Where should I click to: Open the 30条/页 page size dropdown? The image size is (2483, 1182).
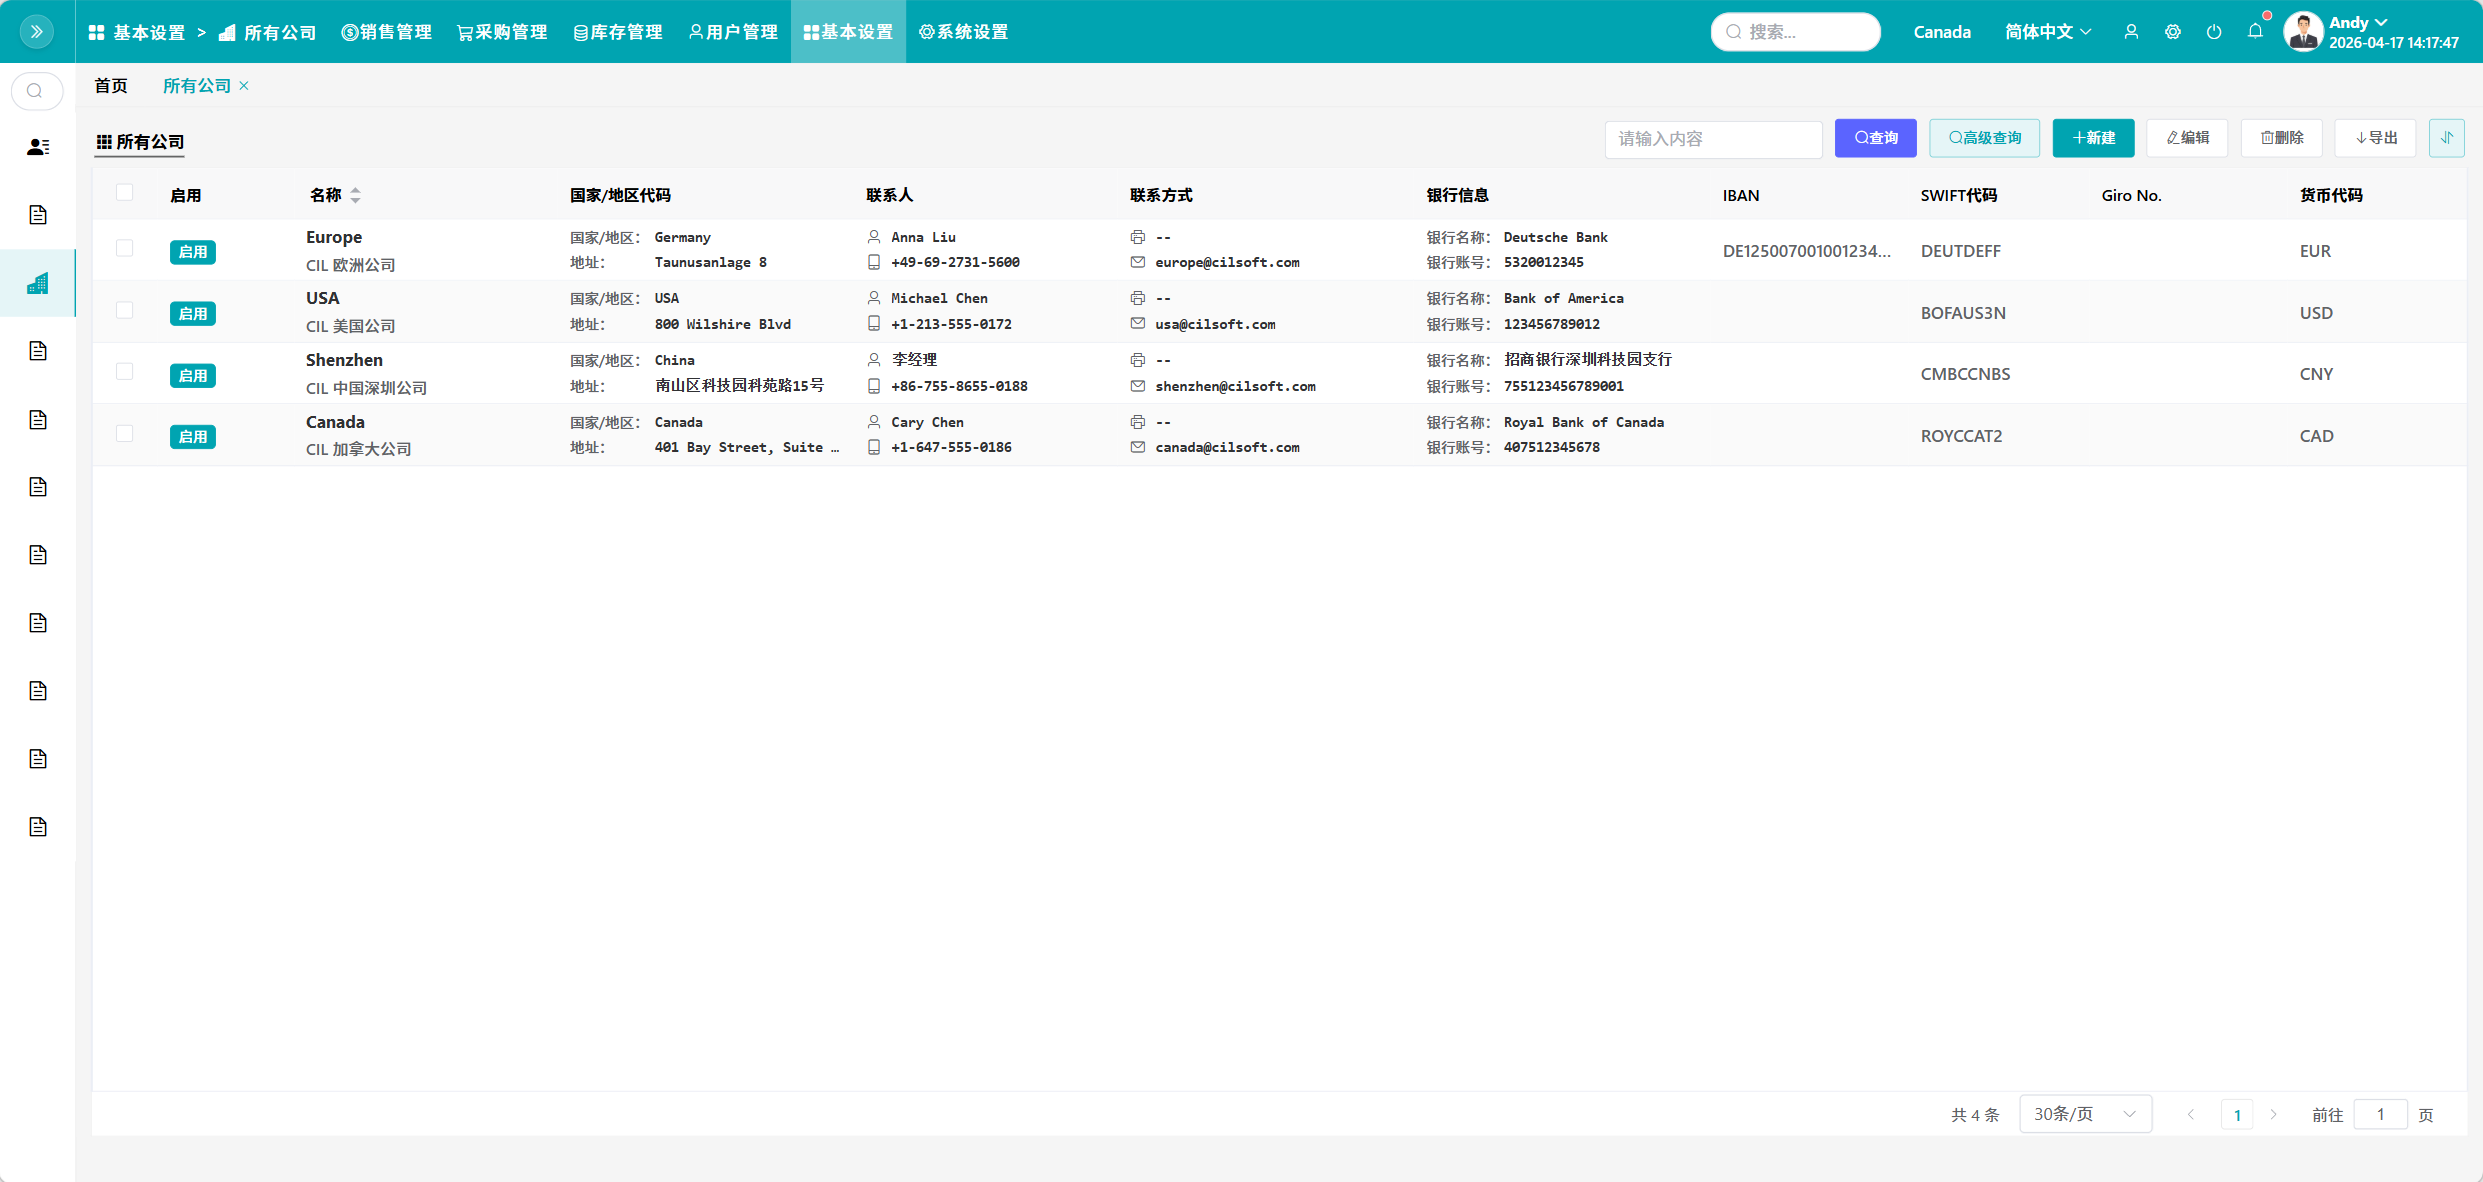point(2085,1114)
